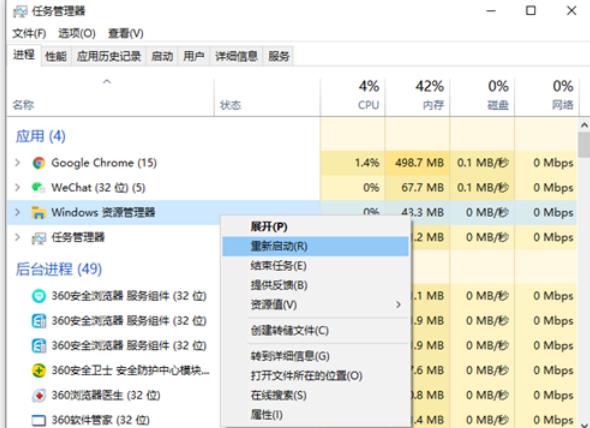Choose 在线搜索(S) in the context menu

[x=315, y=395]
